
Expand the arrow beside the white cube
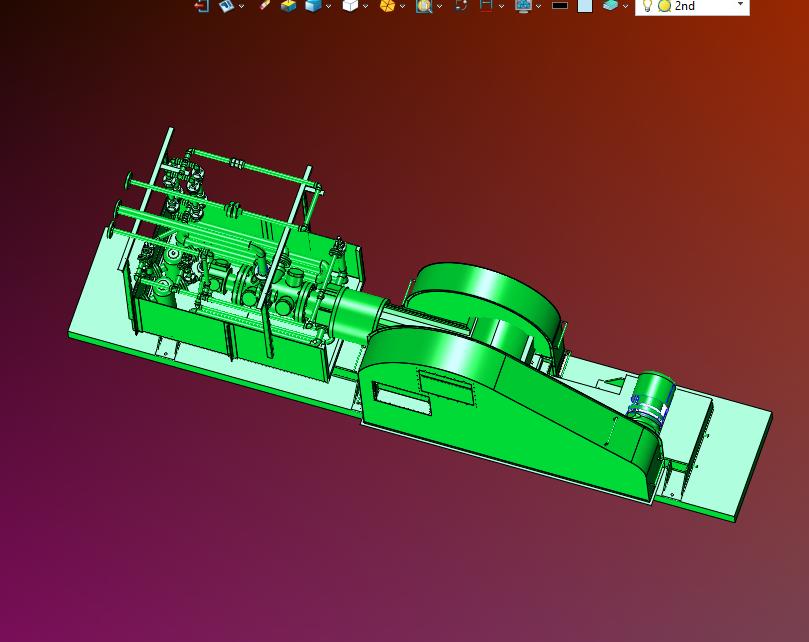365,6
